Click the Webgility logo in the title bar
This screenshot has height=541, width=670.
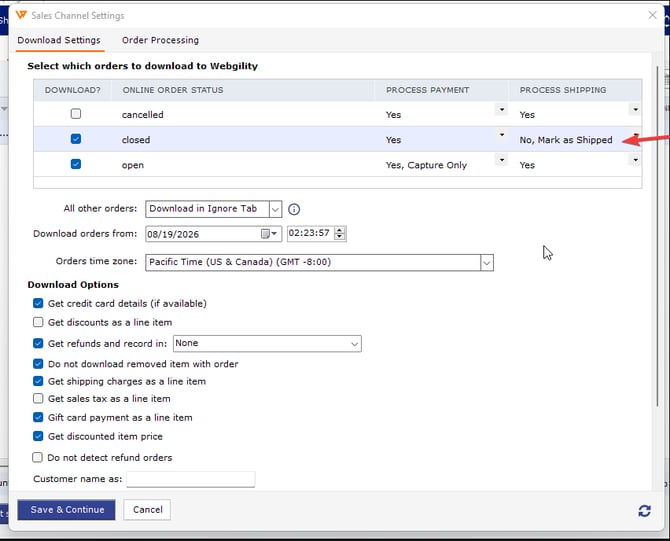click(21, 15)
